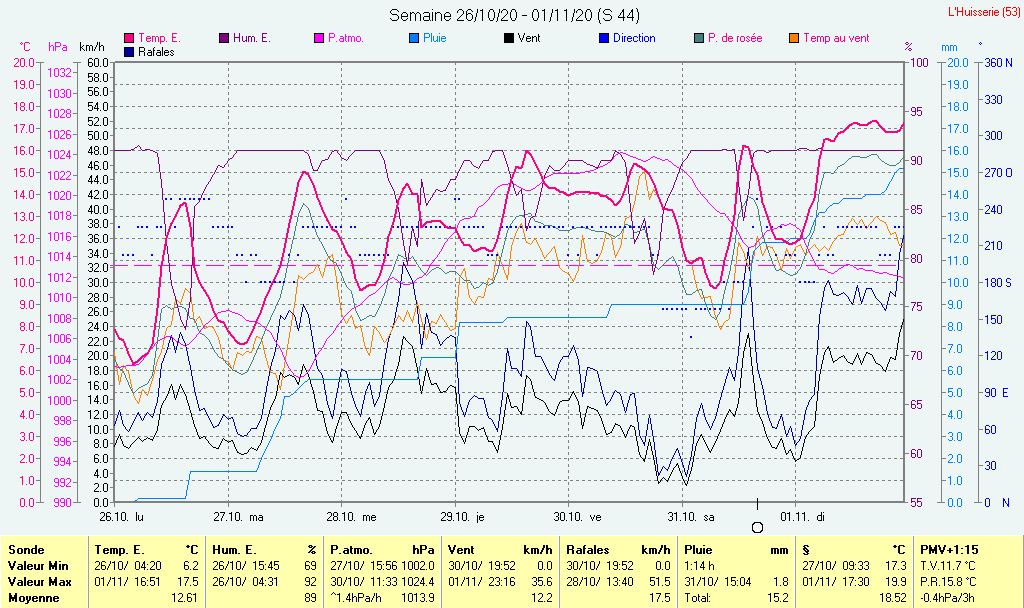Select the 'Rafales' legend label
The image size is (1024, 608).
point(156,52)
